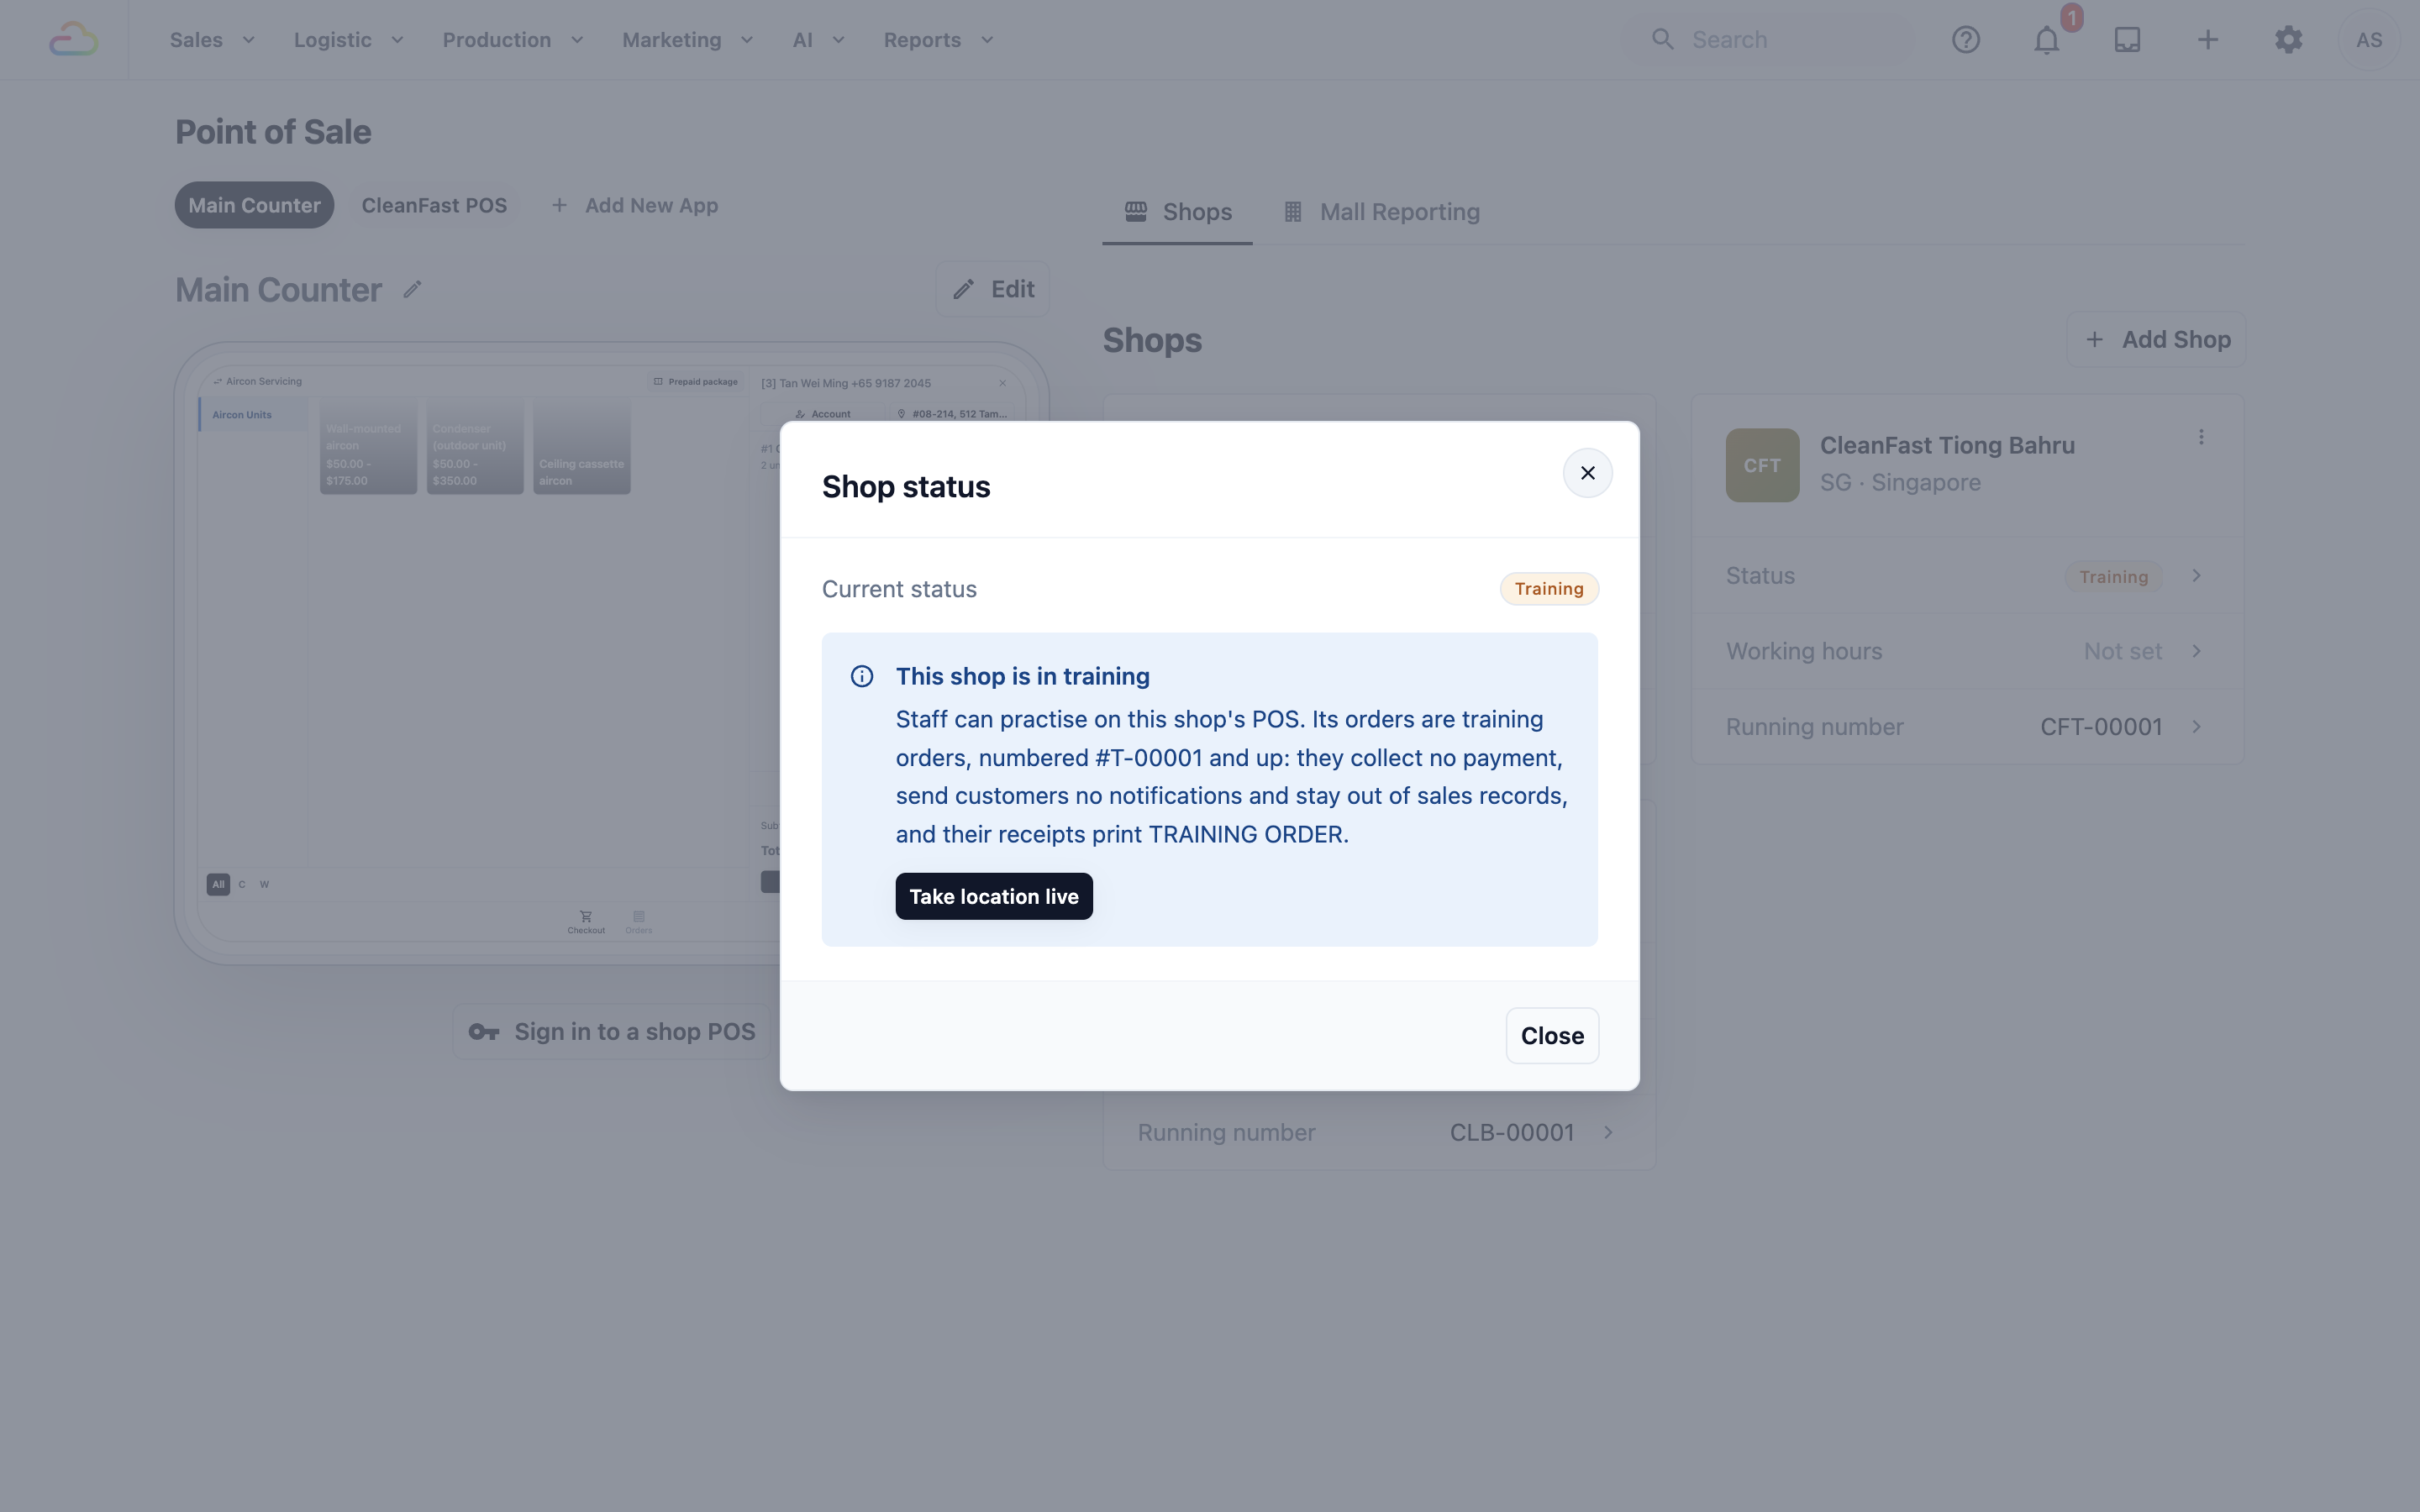
Task: Close the Shop status dialog with X
Action: [x=1588, y=473]
